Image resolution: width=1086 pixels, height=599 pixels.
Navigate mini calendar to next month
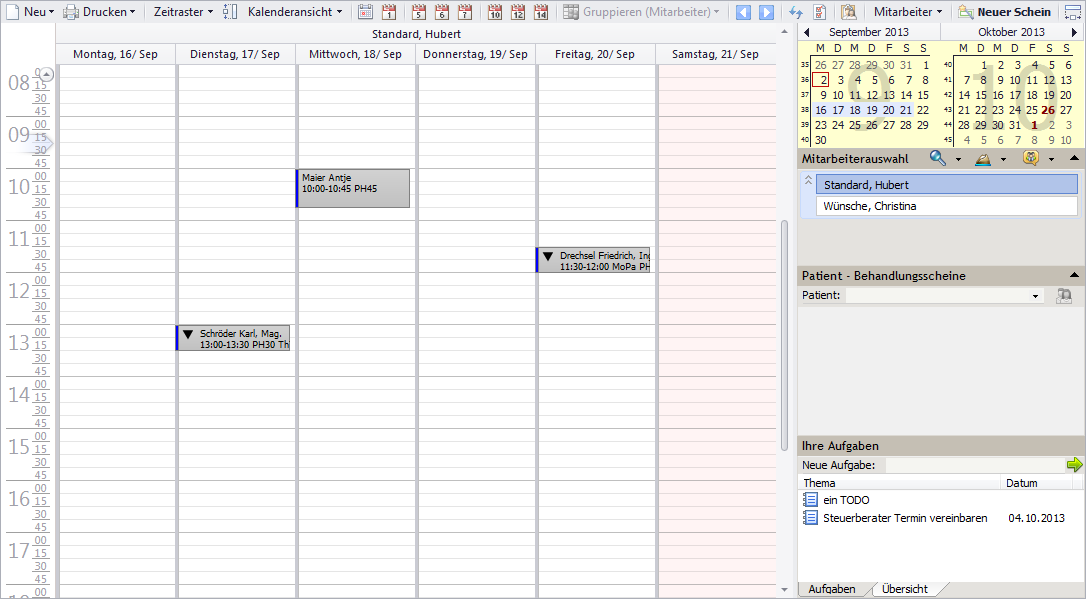click(x=1075, y=32)
